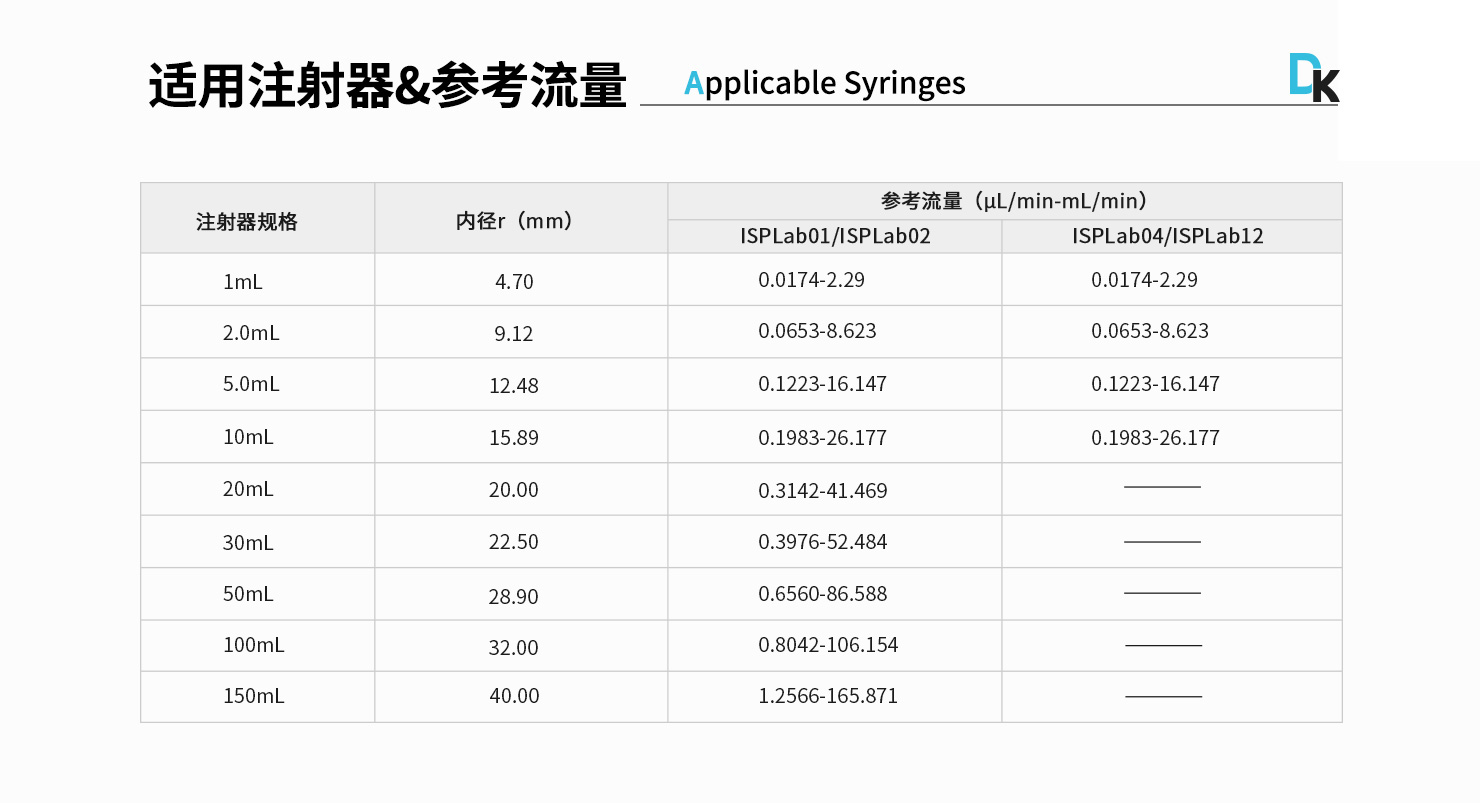Click the dash in the 20mL row
The width and height of the screenshot is (1480, 803).
pyautogui.click(x=1162, y=487)
